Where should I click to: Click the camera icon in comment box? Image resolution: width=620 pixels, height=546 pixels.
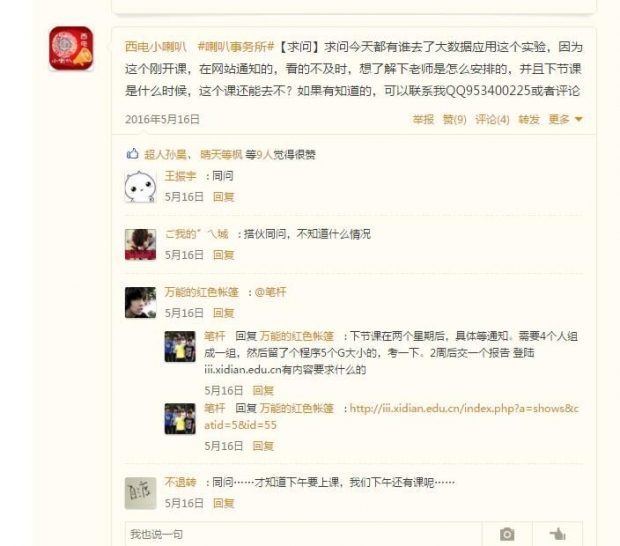pyautogui.click(x=507, y=534)
